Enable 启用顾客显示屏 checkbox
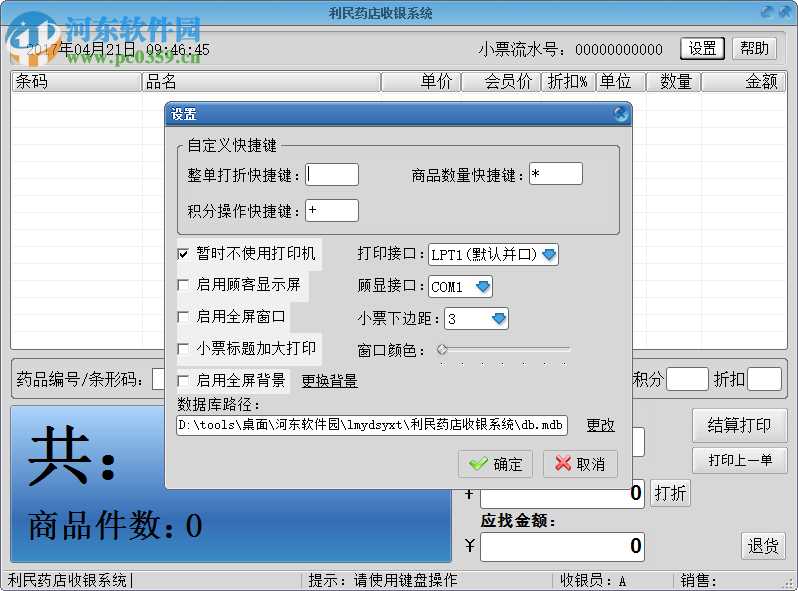Screen dimensions: 798x591 pyautogui.click(x=183, y=285)
